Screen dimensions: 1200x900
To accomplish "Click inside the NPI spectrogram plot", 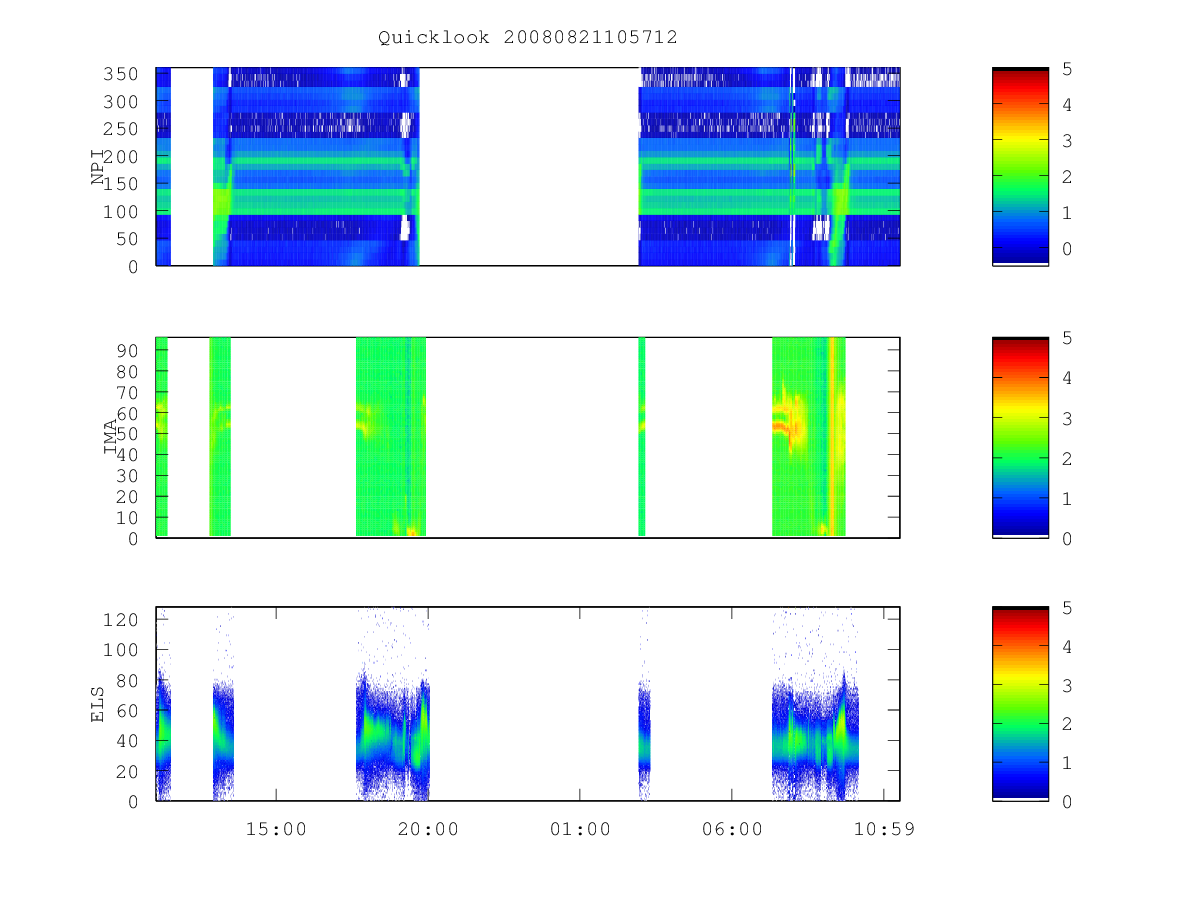I will point(528,167).
